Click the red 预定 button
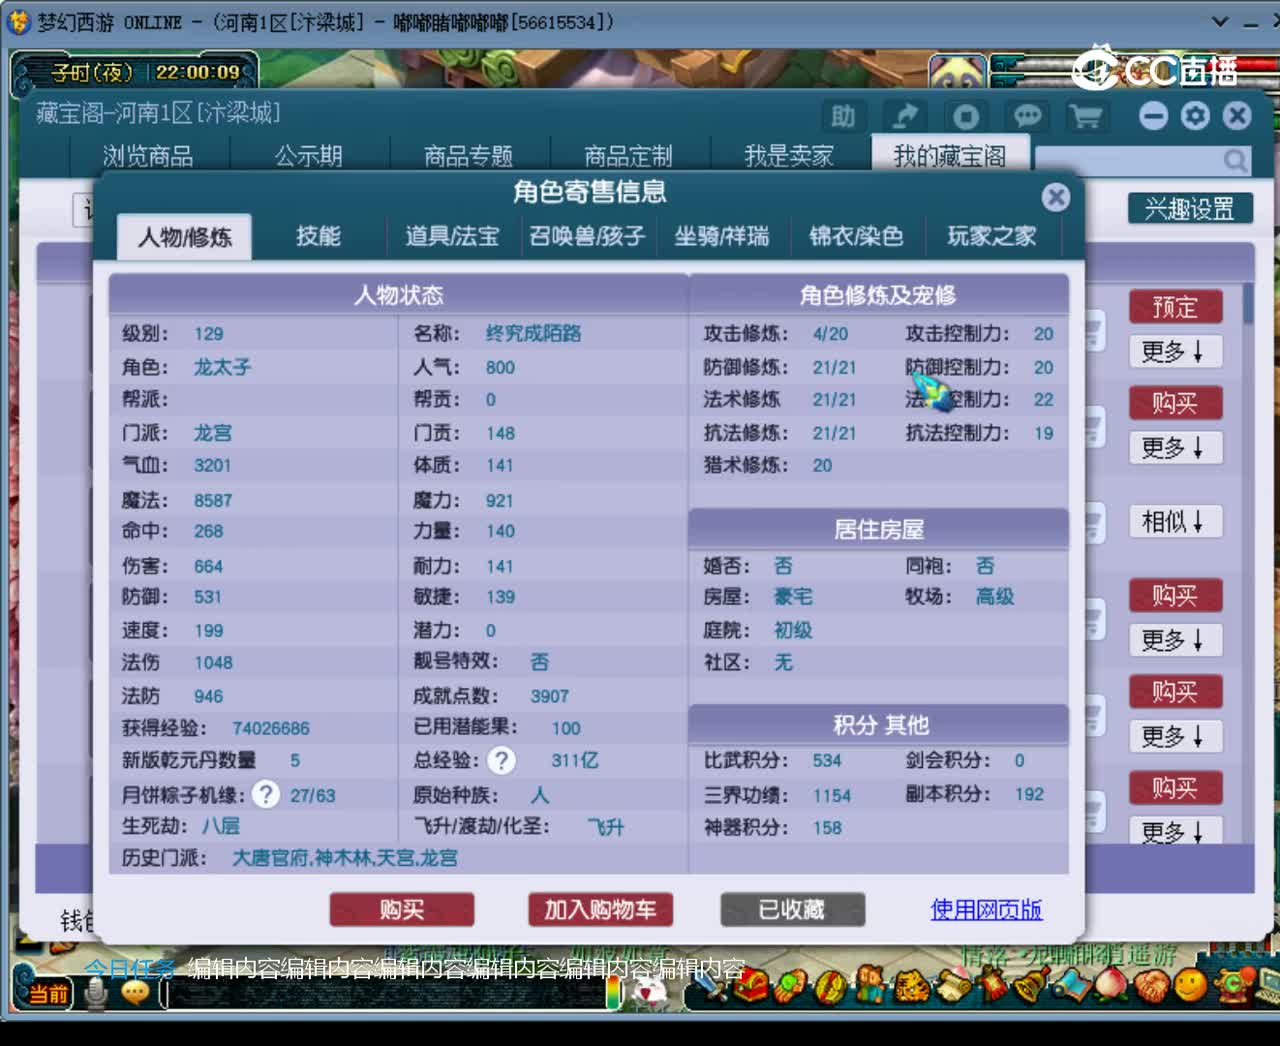1280x1046 pixels. point(1175,307)
